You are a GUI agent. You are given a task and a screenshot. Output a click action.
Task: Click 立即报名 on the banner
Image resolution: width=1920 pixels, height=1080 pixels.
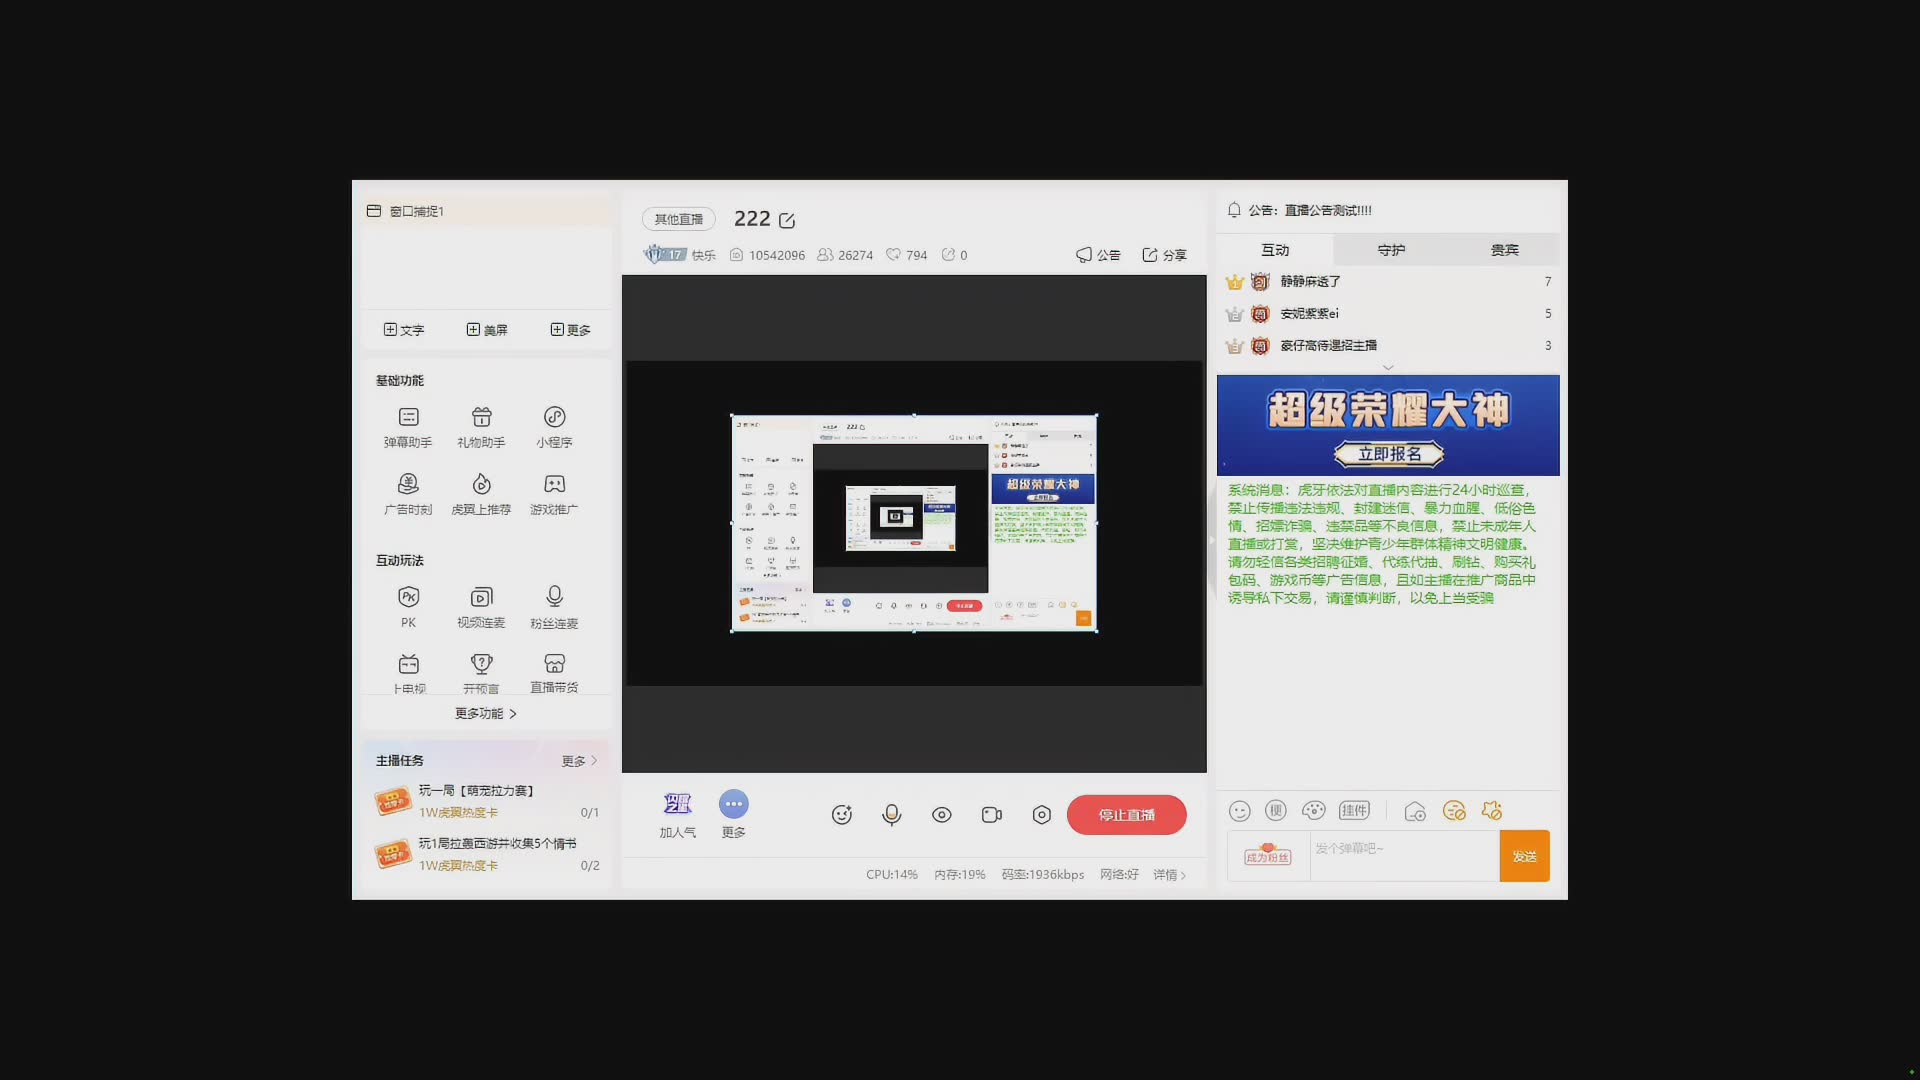pos(1389,454)
